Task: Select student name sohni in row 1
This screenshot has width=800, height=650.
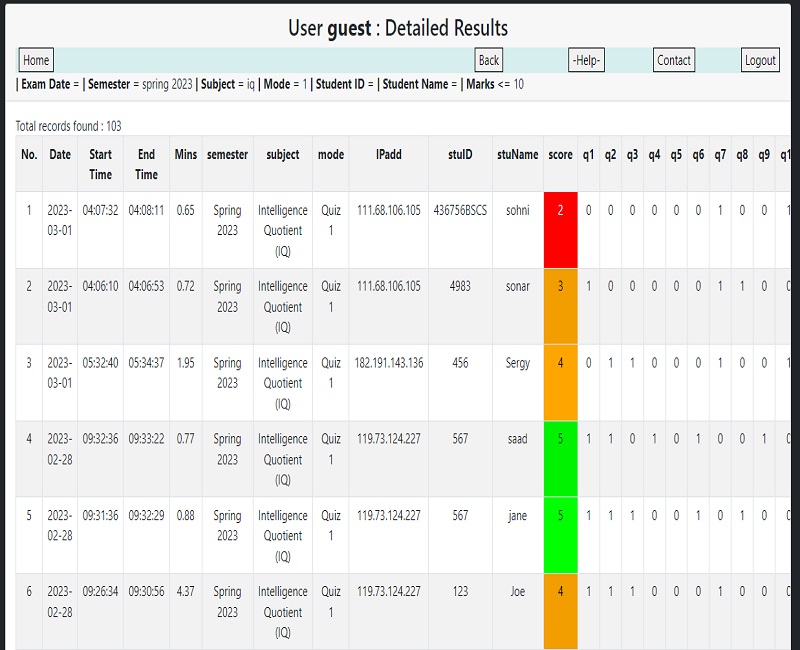Action: [x=517, y=211]
